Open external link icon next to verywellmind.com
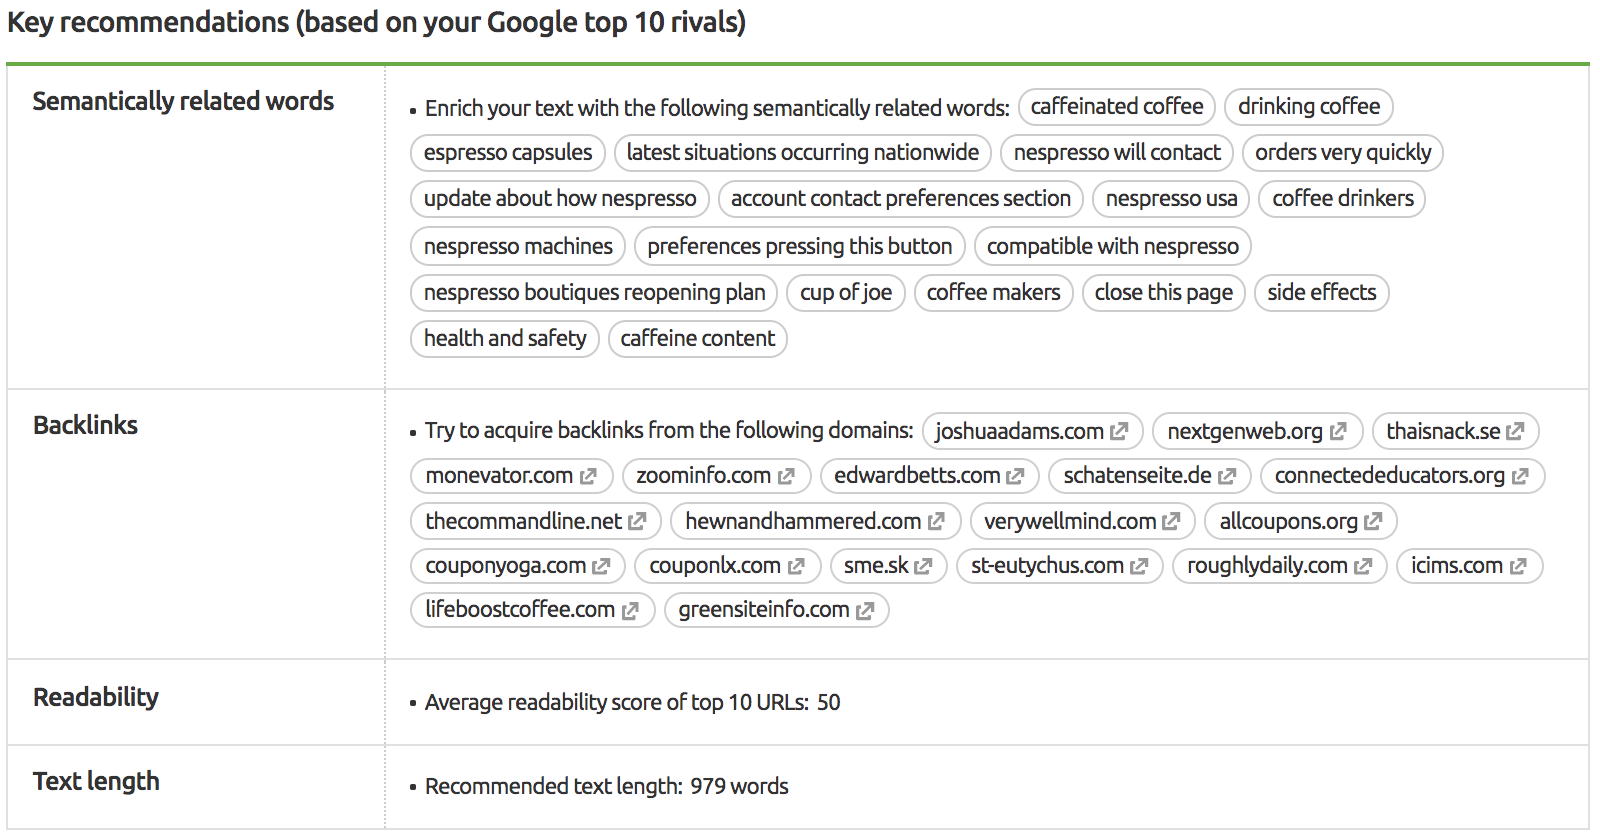The width and height of the screenshot is (1600, 834). [1171, 521]
